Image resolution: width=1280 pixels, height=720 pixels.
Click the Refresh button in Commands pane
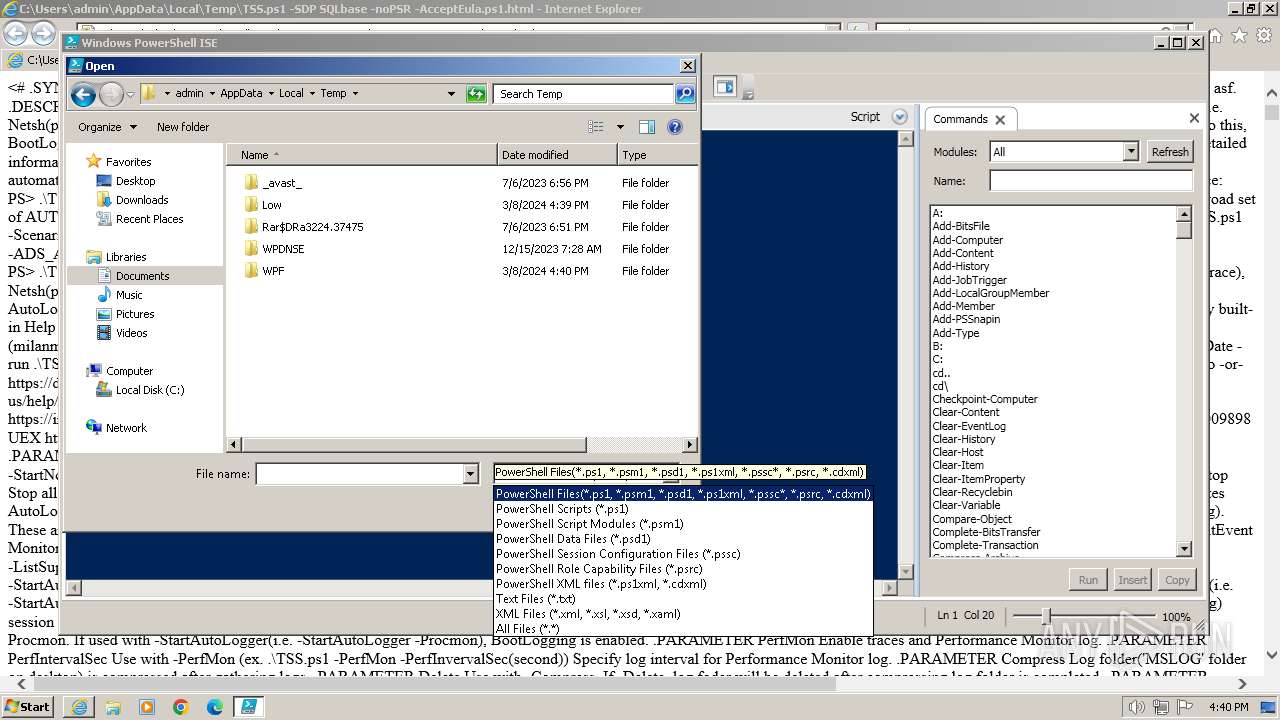[1169, 152]
